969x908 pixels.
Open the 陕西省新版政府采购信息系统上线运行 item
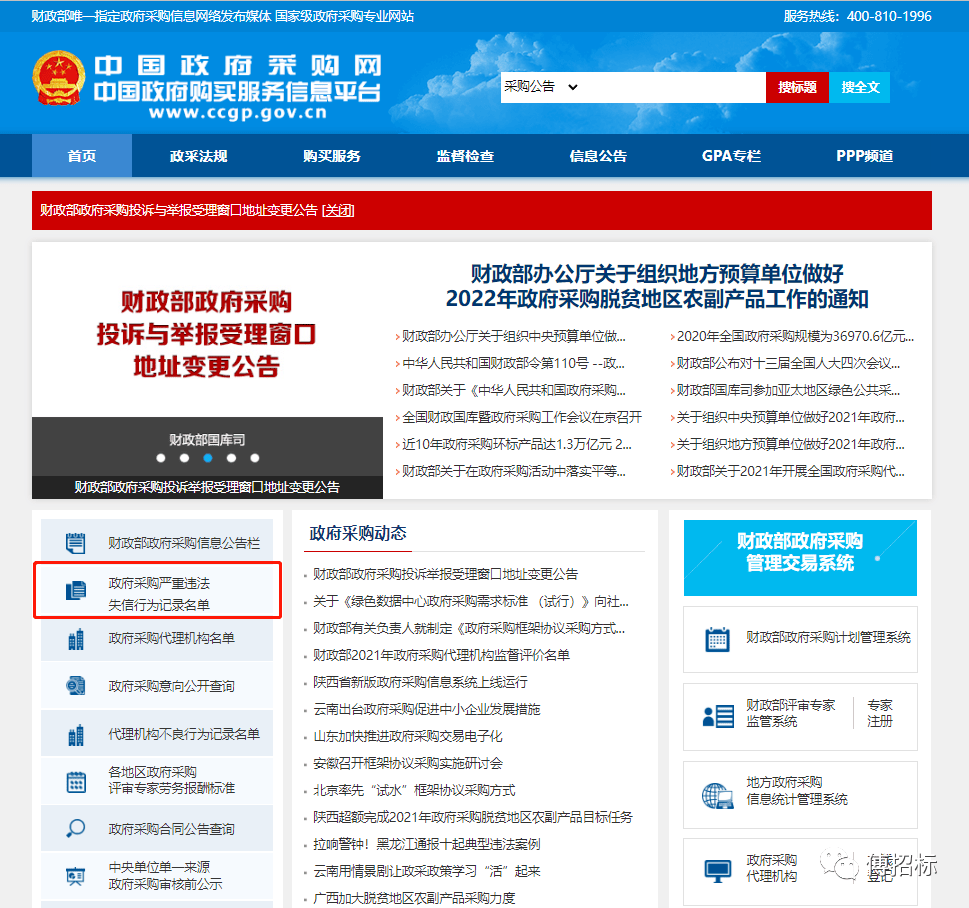420,682
